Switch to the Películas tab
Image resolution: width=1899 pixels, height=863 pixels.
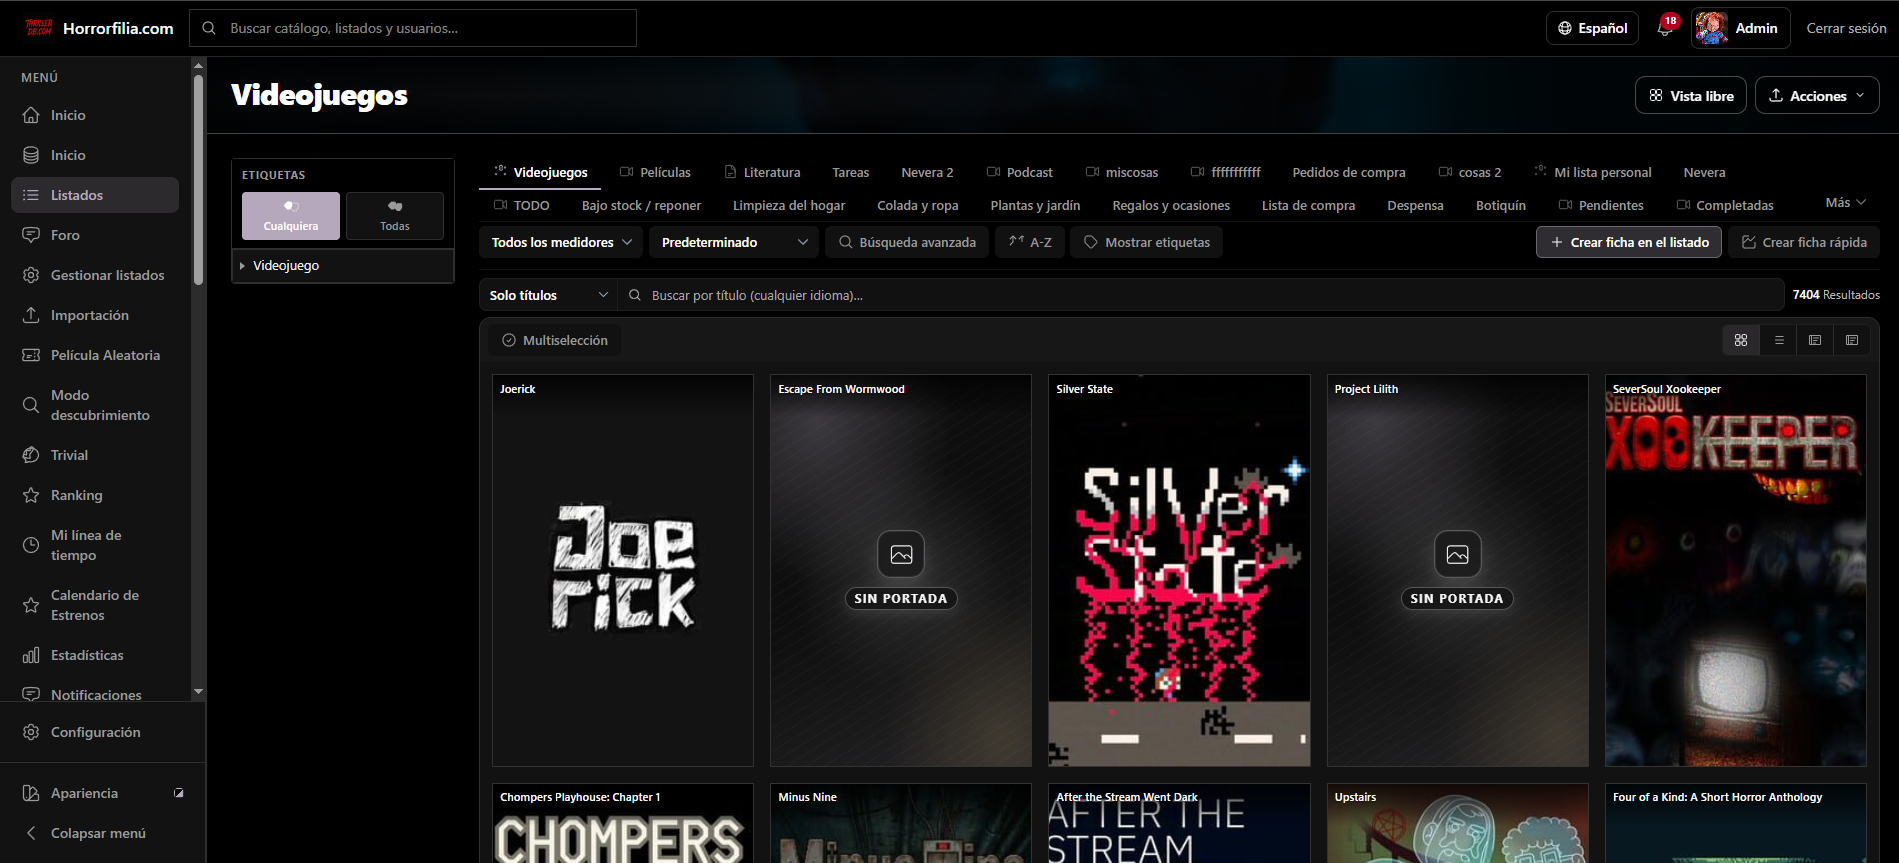point(655,172)
